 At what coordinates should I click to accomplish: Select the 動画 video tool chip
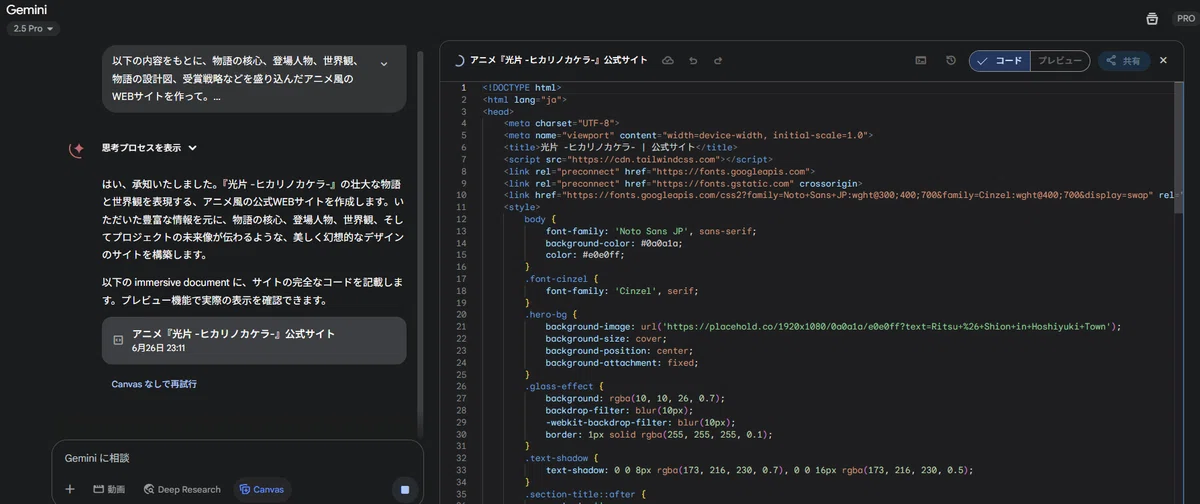click(x=109, y=489)
